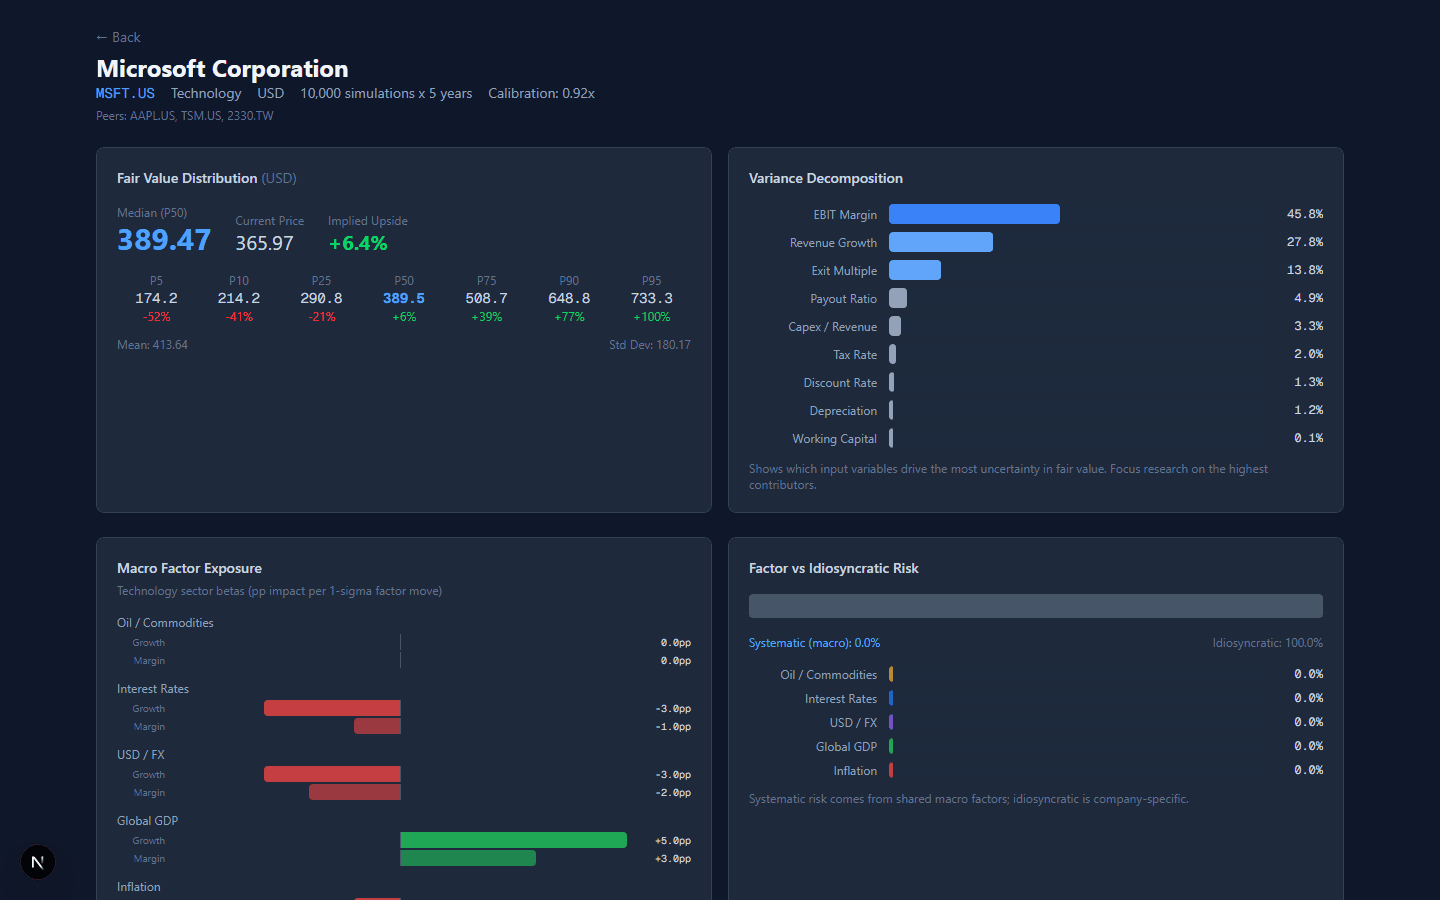Click the blue Interest Rates color marker
The image size is (1440, 900).
(x=891, y=698)
